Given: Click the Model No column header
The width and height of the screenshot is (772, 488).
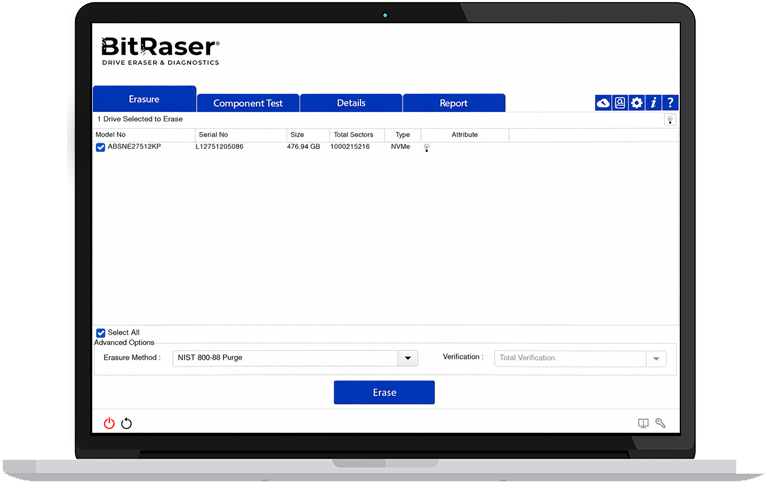Looking at the screenshot, I should pyautogui.click(x=144, y=135).
